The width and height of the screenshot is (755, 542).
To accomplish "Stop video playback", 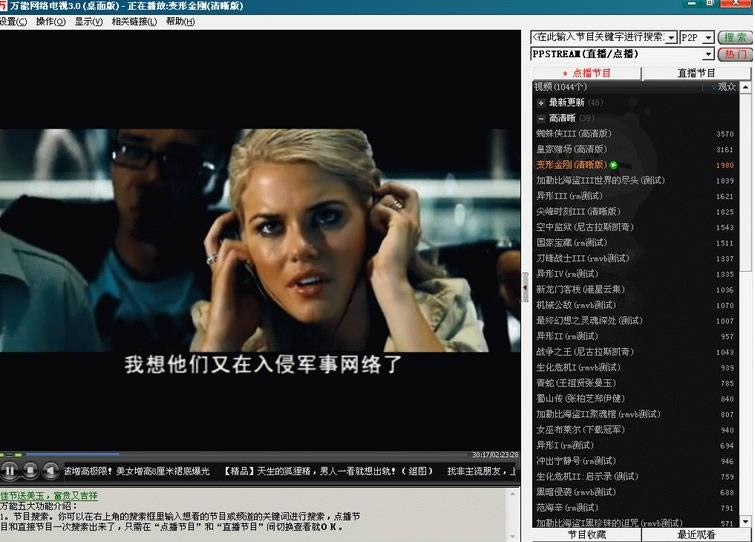I will [x=30, y=470].
